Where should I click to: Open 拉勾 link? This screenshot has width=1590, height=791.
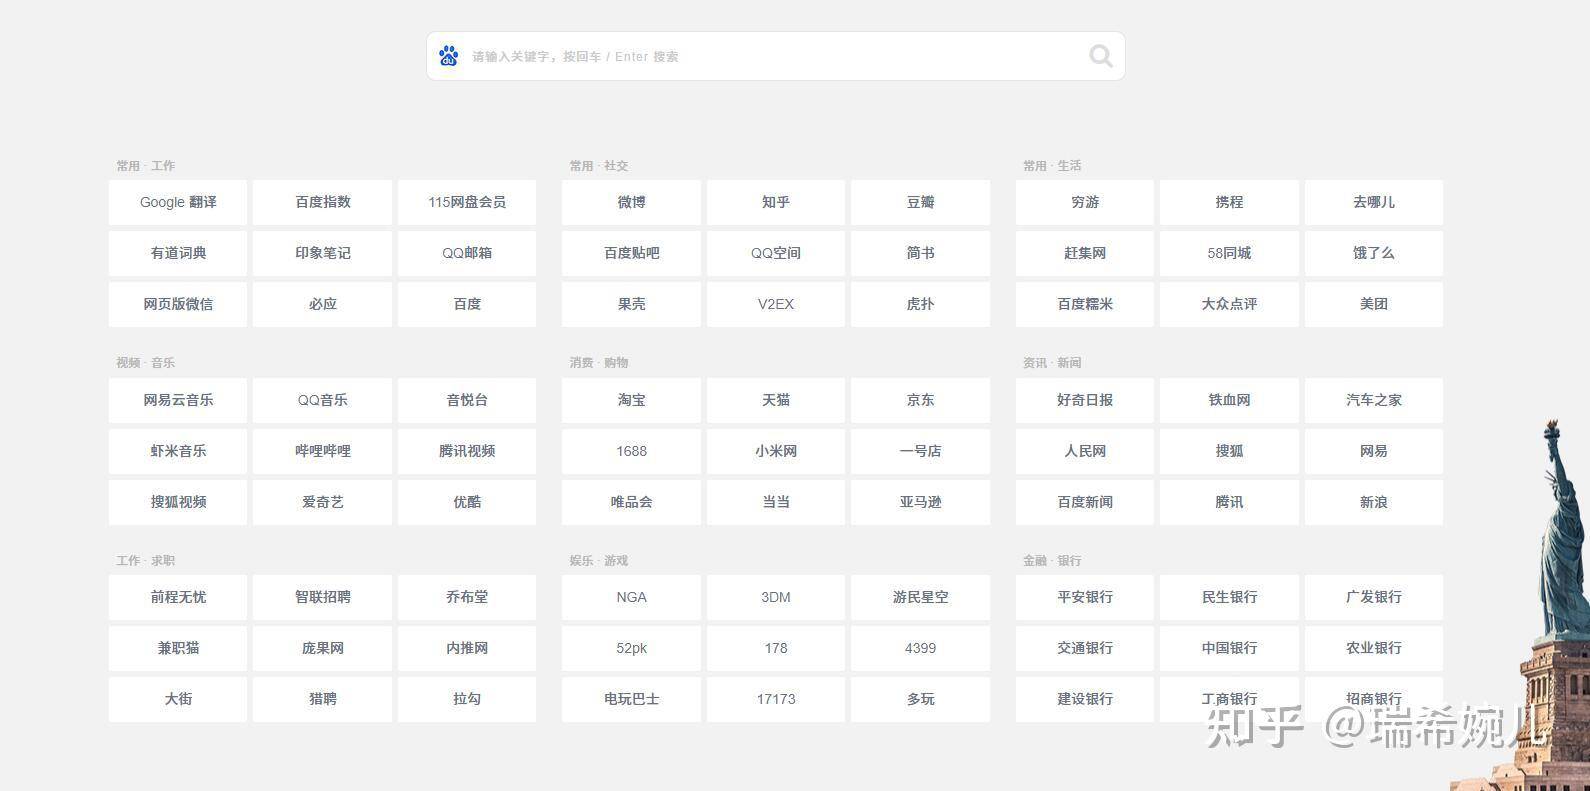coord(467,699)
